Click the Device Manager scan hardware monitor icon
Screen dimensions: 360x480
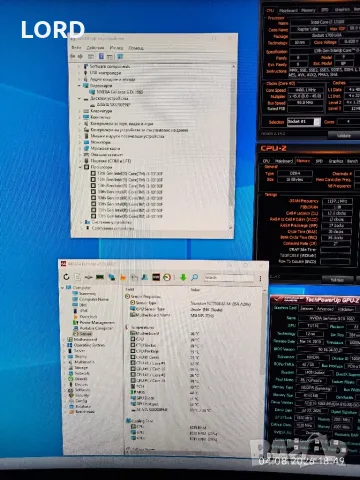(x=120, y=57)
